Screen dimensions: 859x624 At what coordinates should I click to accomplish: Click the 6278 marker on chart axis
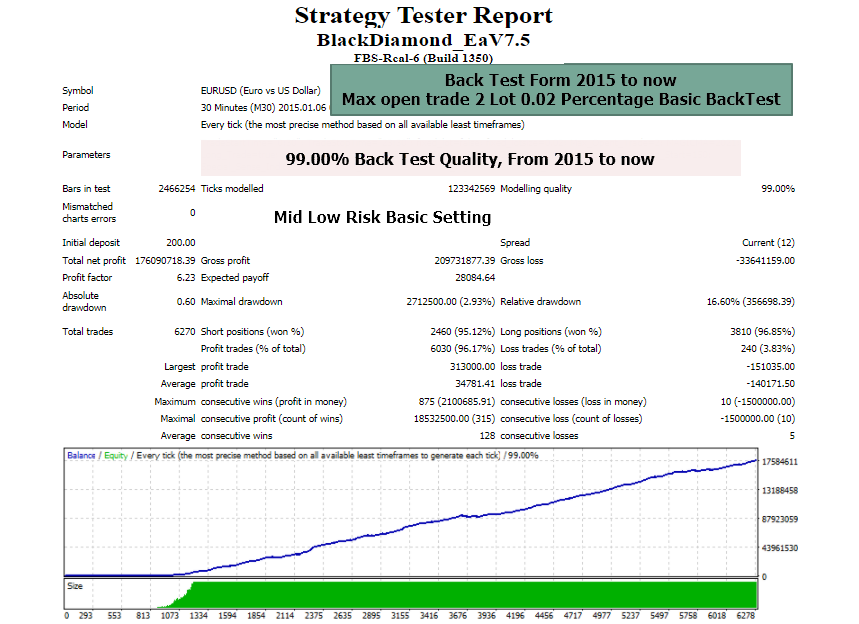pos(746,616)
